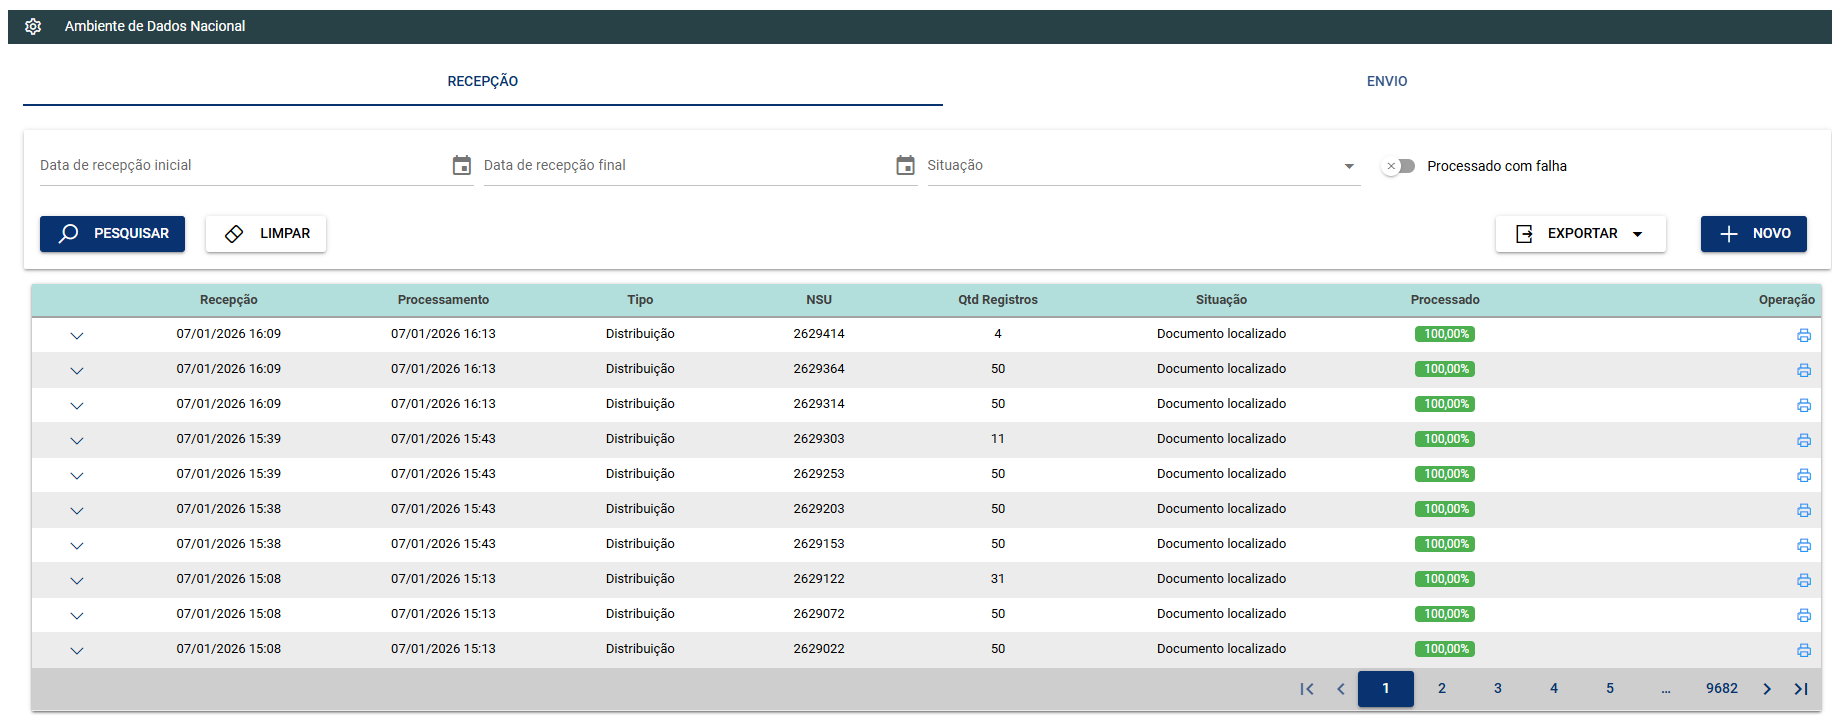1832x715 pixels.
Task: Print the record with NSU 2629414
Action: point(1803,335)
